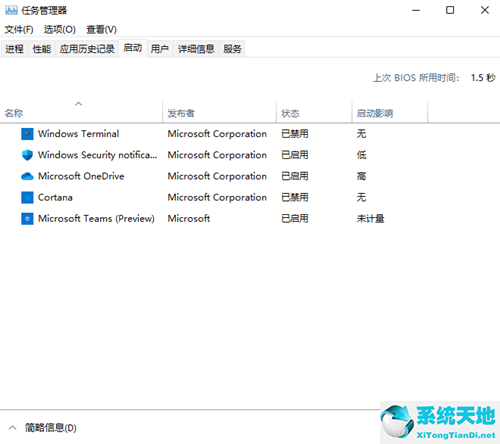500x444 pixels.
Task: Select the Windows Security notifica... row name
Action: (x=97, y=155)
